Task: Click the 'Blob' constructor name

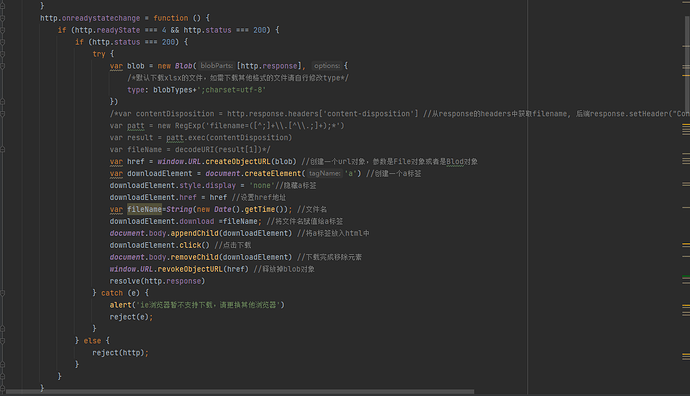Action: point(184,66)
